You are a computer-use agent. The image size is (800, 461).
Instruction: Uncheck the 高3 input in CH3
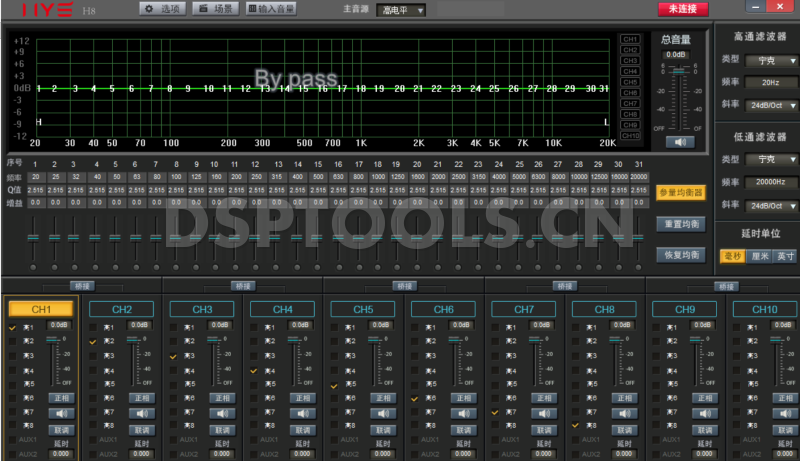(174, 355)
